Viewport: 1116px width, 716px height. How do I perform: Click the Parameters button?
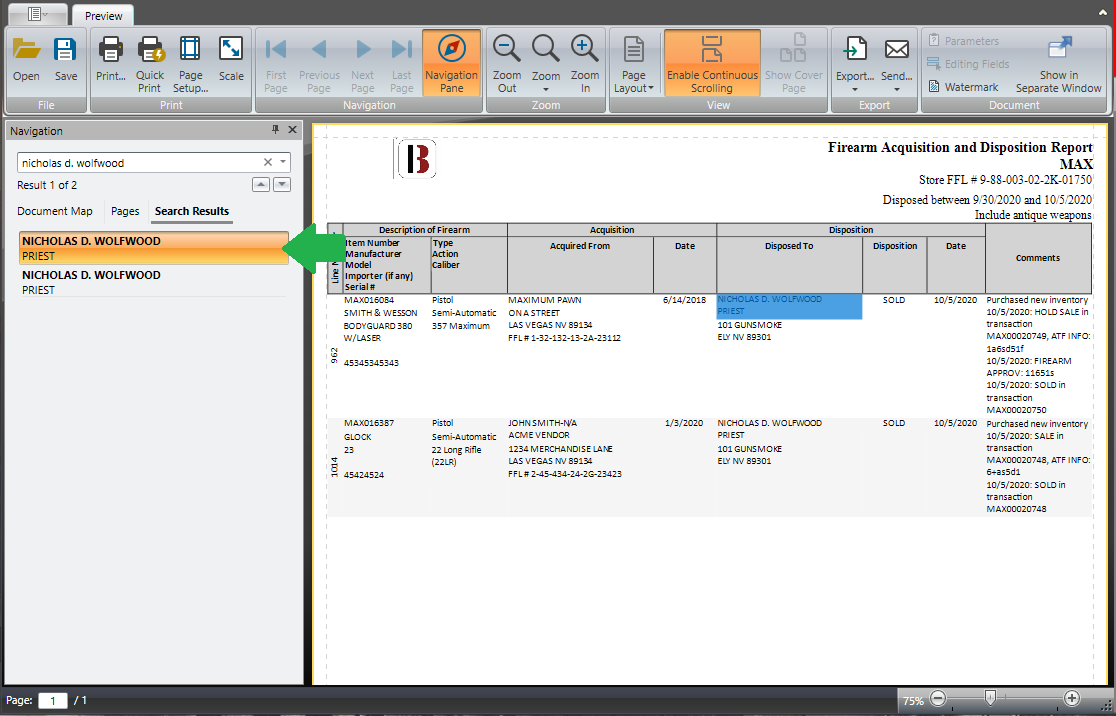[x=963, y=41]
